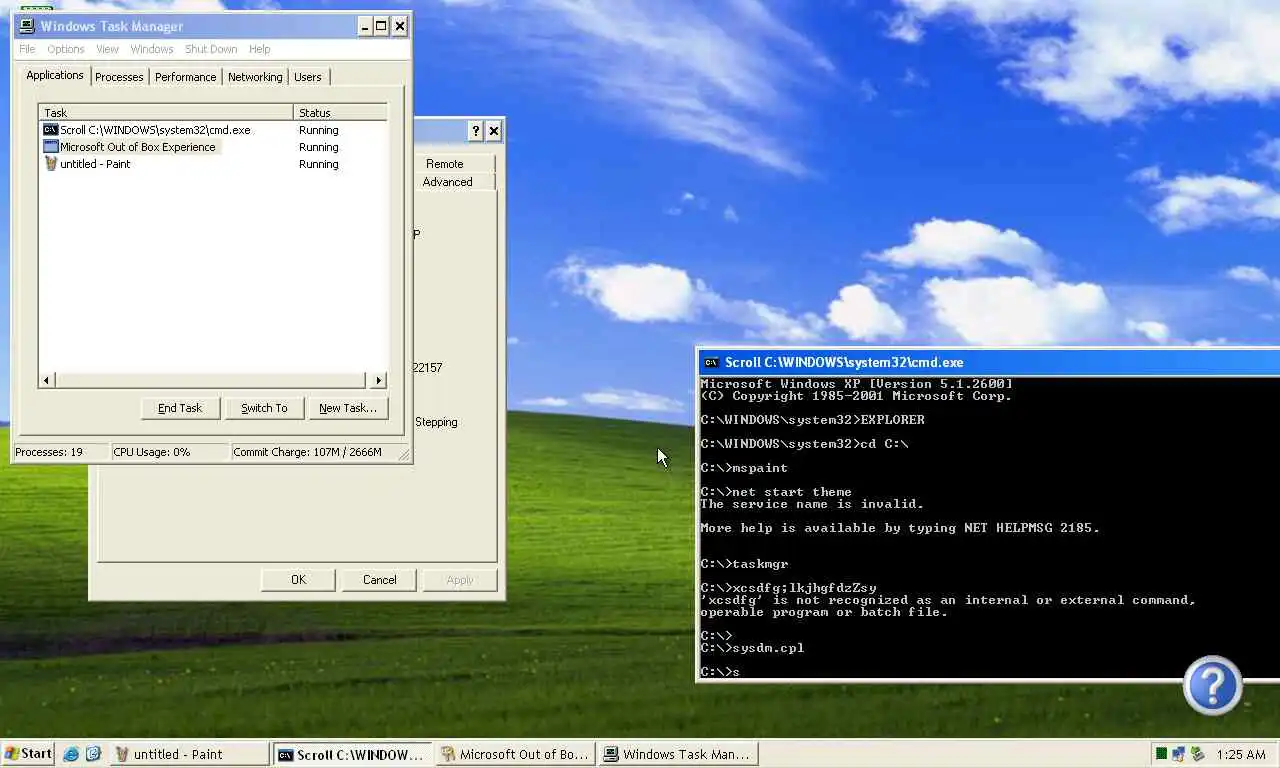
Task: Click the task list right scroll arrow
Action: (x=379, y=380)
